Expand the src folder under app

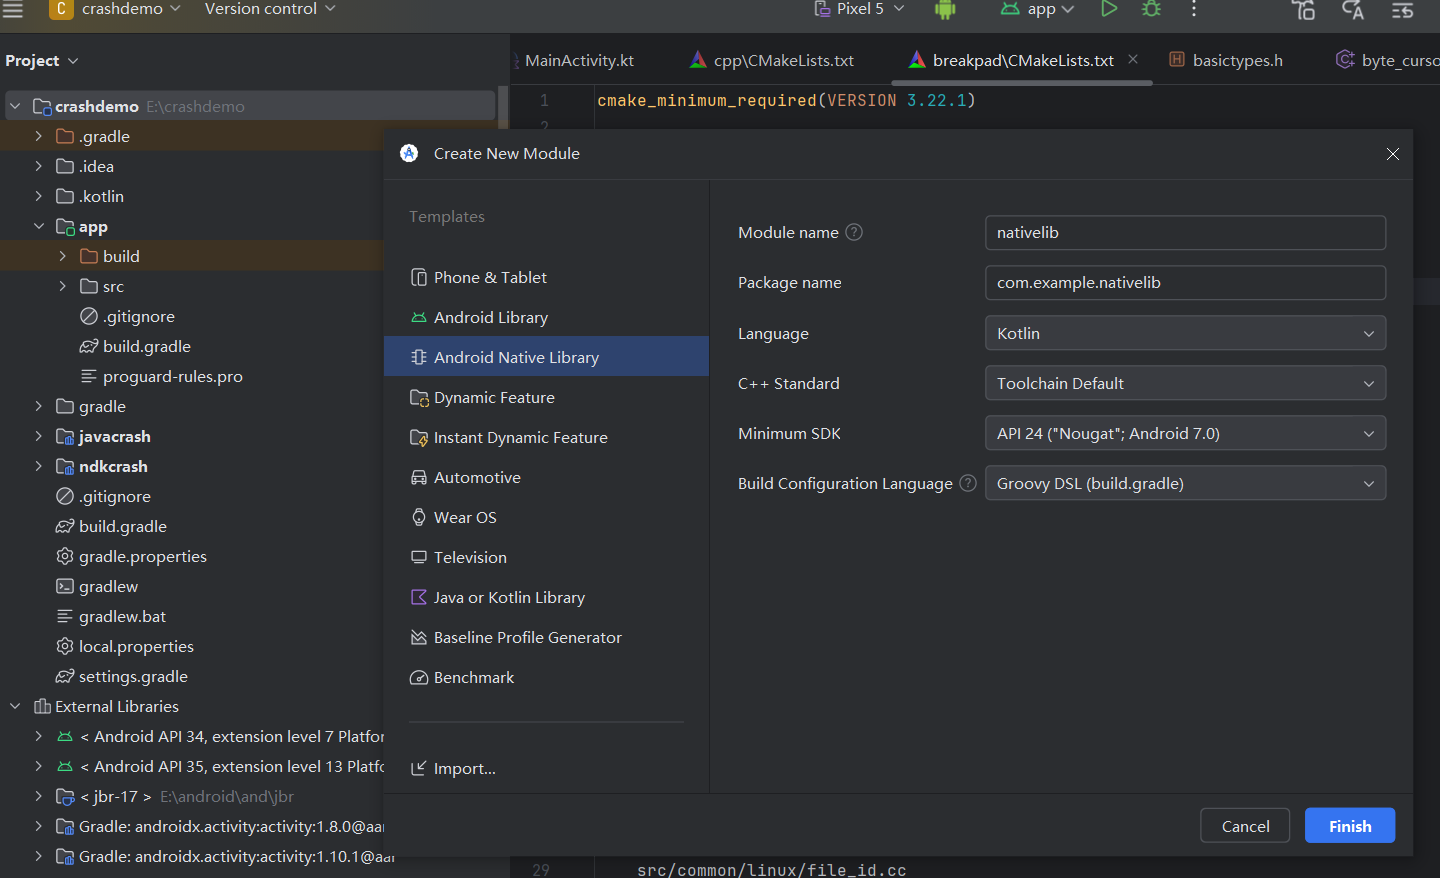(x=63, y=286)
